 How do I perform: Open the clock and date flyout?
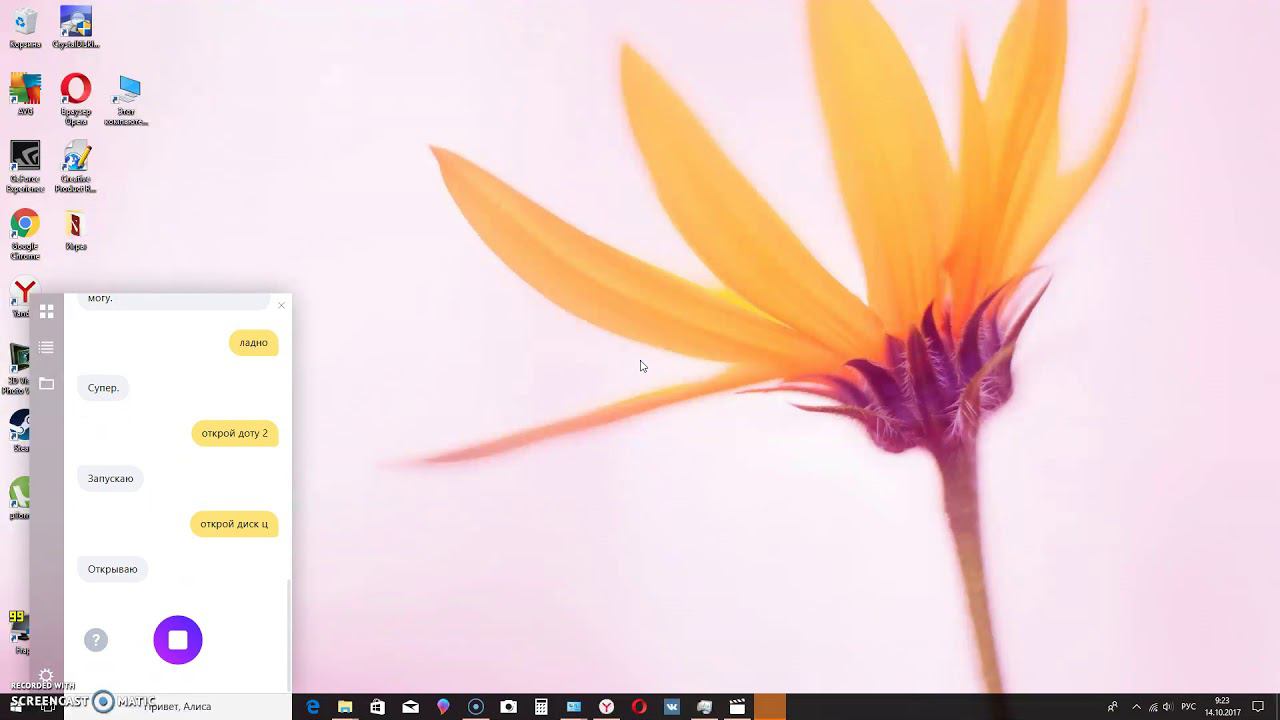click(x=1222, y=707)
